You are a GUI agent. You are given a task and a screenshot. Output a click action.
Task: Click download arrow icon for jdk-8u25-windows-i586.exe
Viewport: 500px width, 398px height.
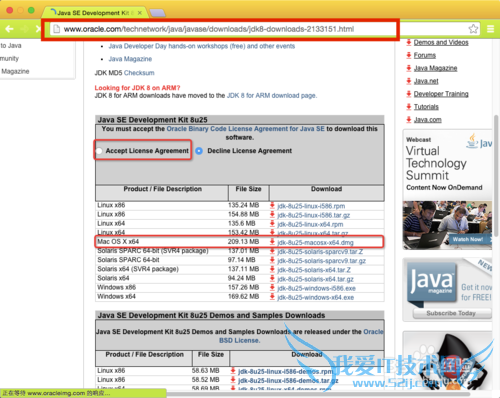click(272, 288)
